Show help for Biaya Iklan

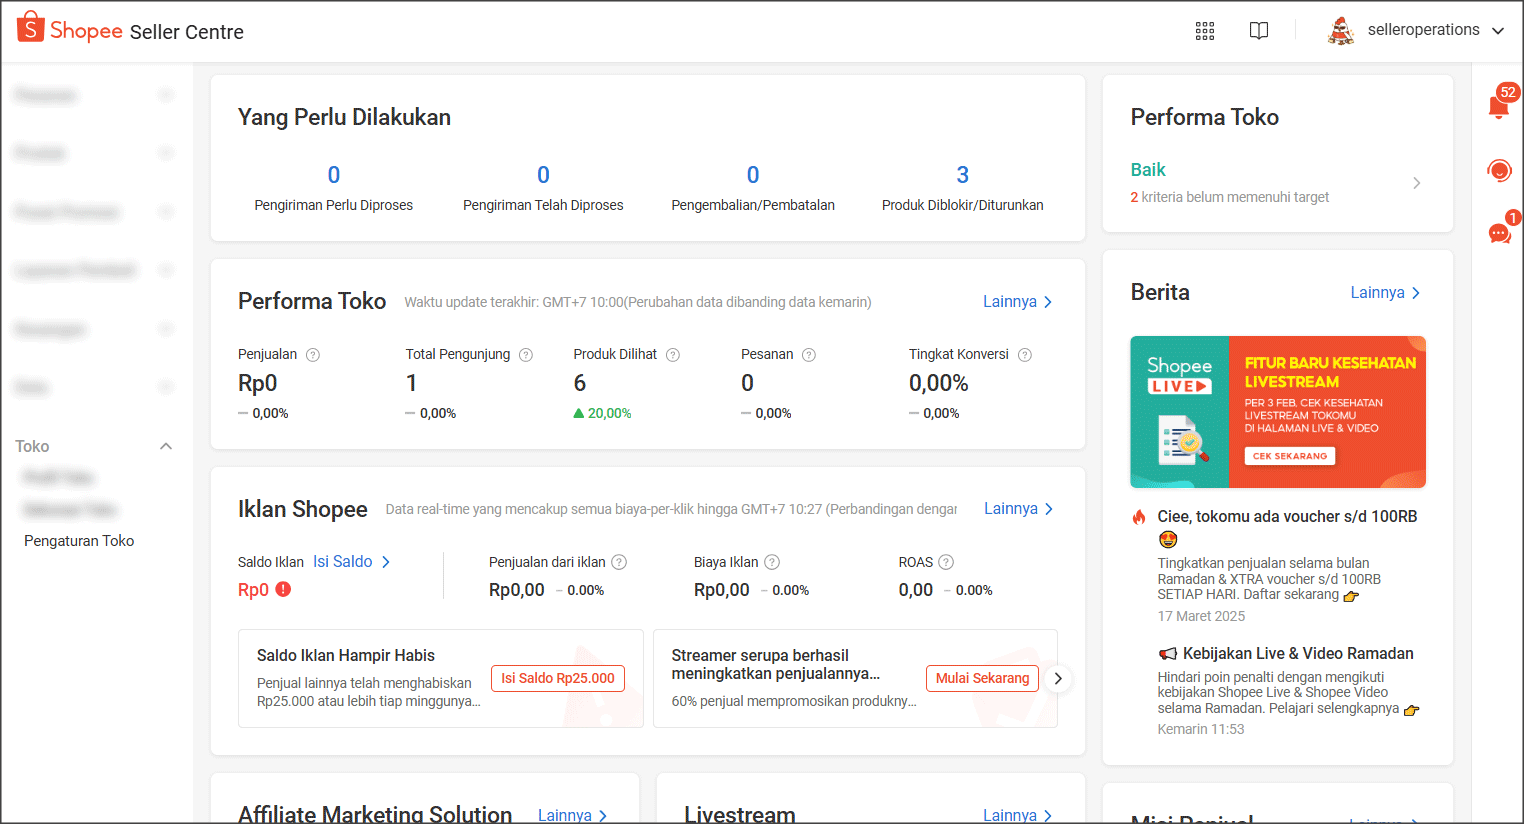[x=772, y=562]
